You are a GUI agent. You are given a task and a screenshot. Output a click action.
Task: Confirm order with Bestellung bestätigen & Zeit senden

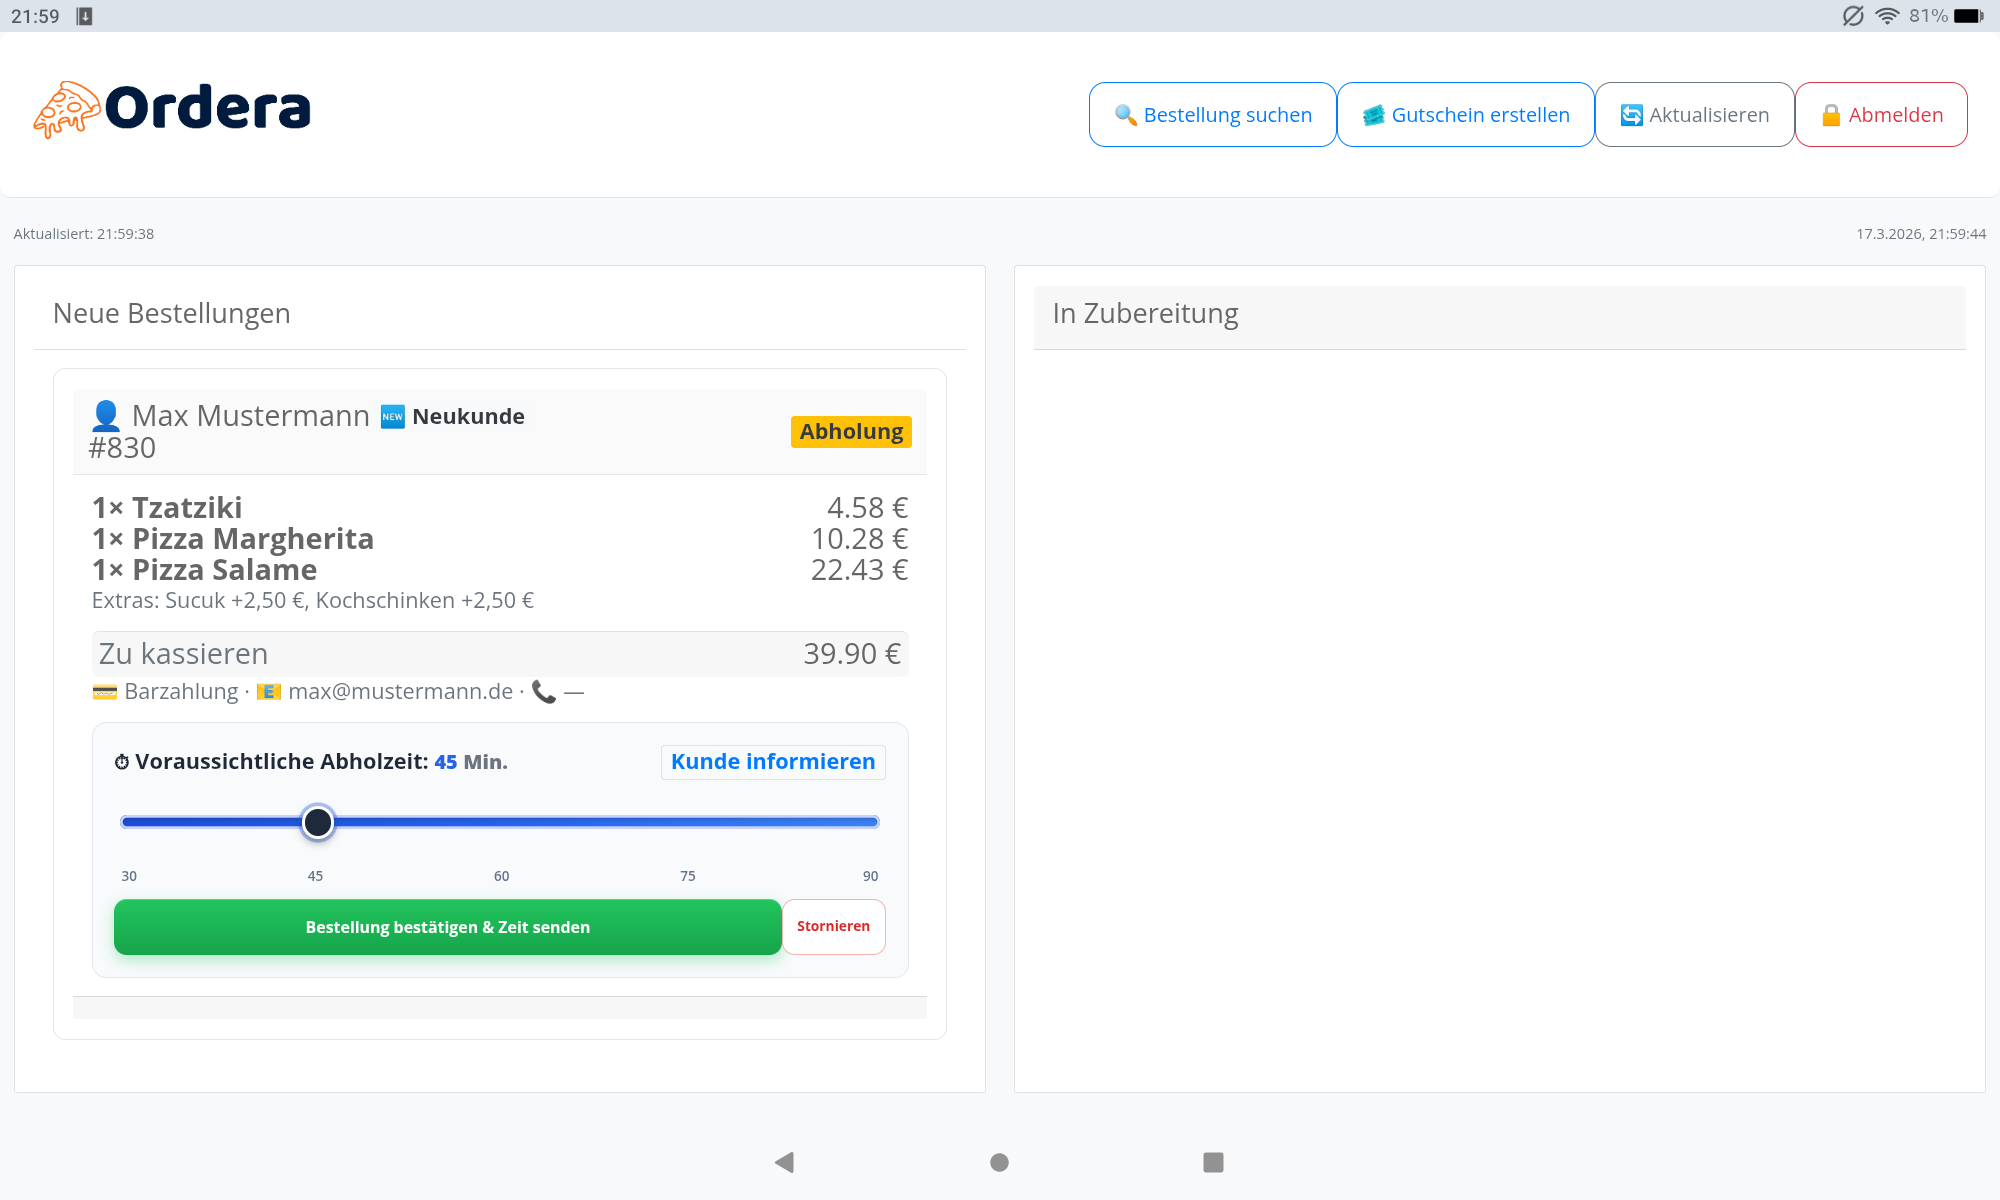point(447,927)
